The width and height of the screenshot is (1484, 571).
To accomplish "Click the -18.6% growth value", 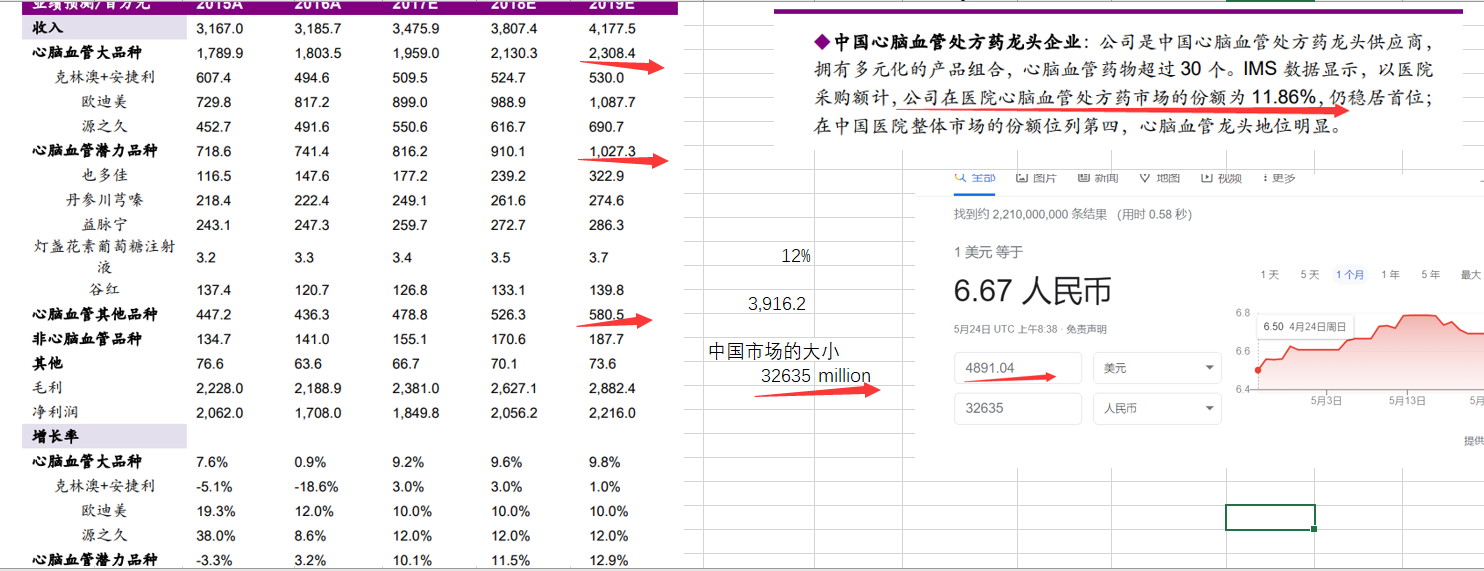I will pyautogui.click(x=316, y=486).
